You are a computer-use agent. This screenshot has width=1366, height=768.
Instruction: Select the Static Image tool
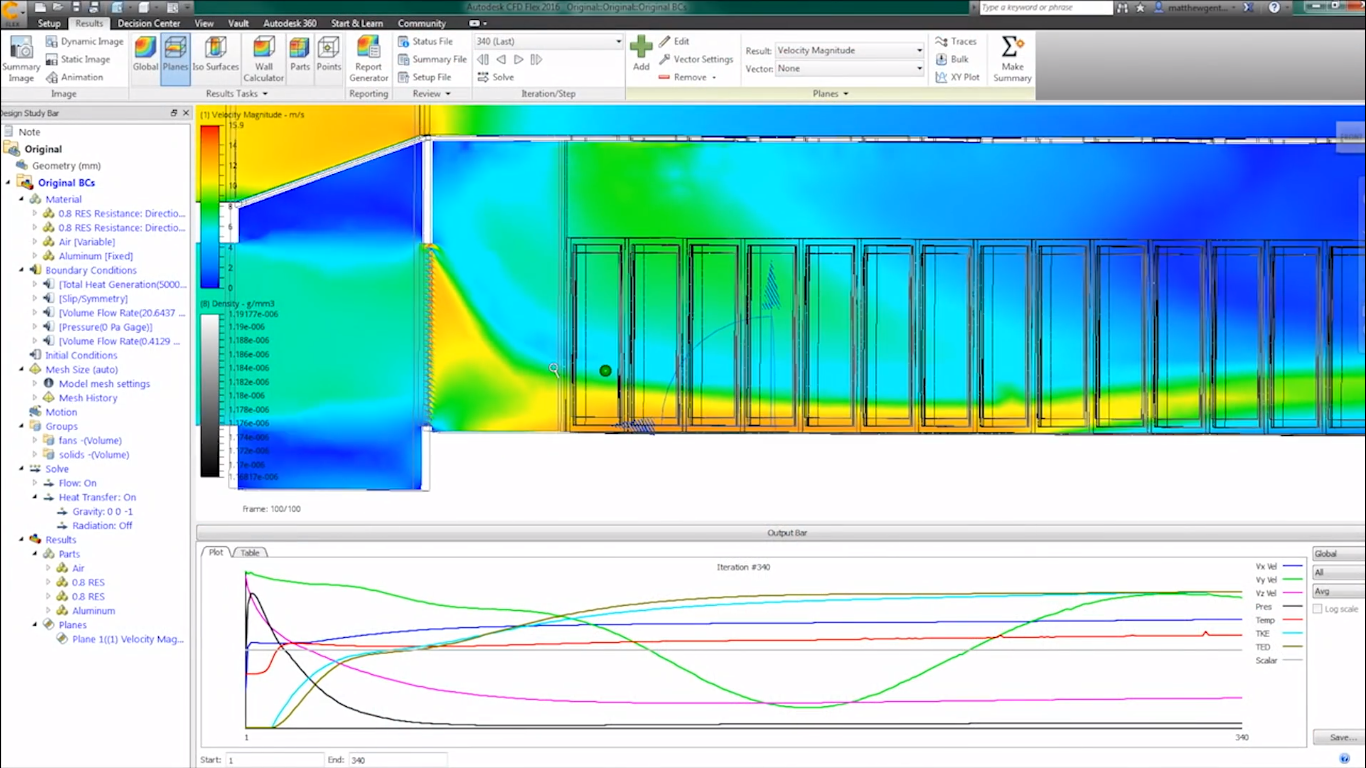[x=77, y=59]
